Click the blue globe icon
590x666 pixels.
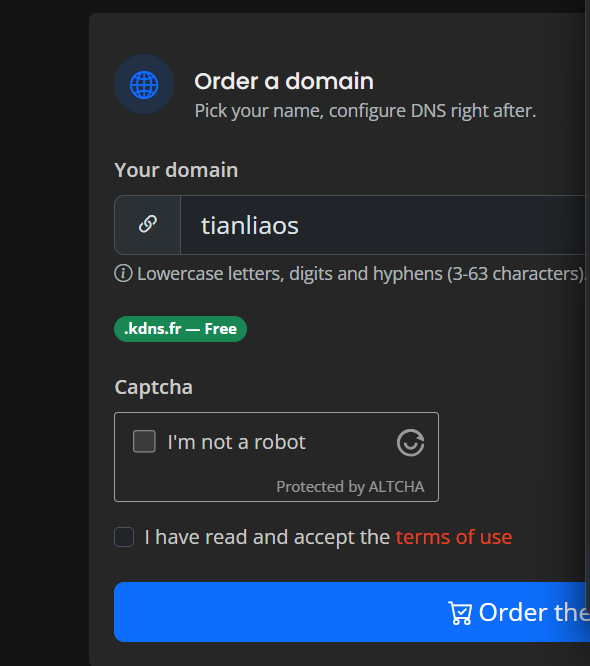click(144, 85)
